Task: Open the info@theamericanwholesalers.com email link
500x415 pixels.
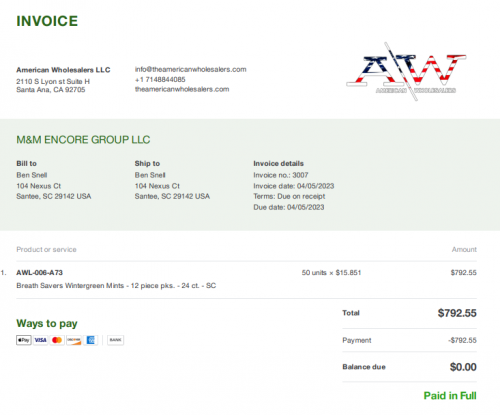Action: tap(190, 69)
